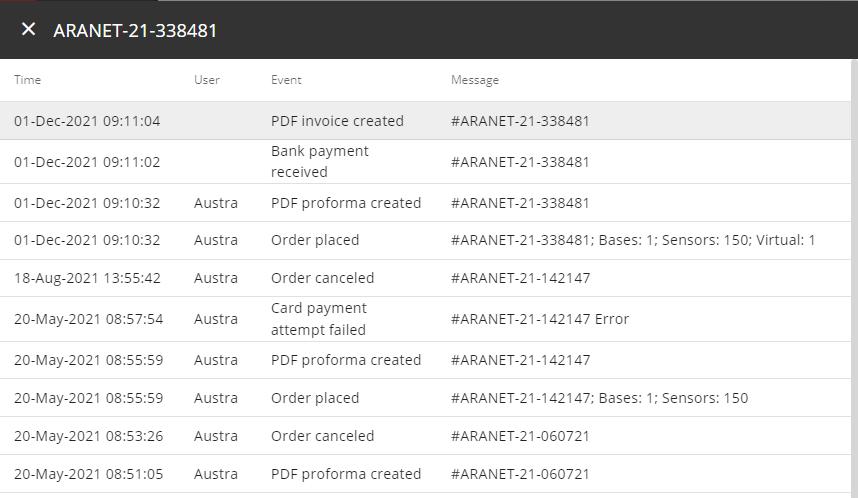Click the 01-Dec-2021 PDF proforma created entry

coord(346,203)
